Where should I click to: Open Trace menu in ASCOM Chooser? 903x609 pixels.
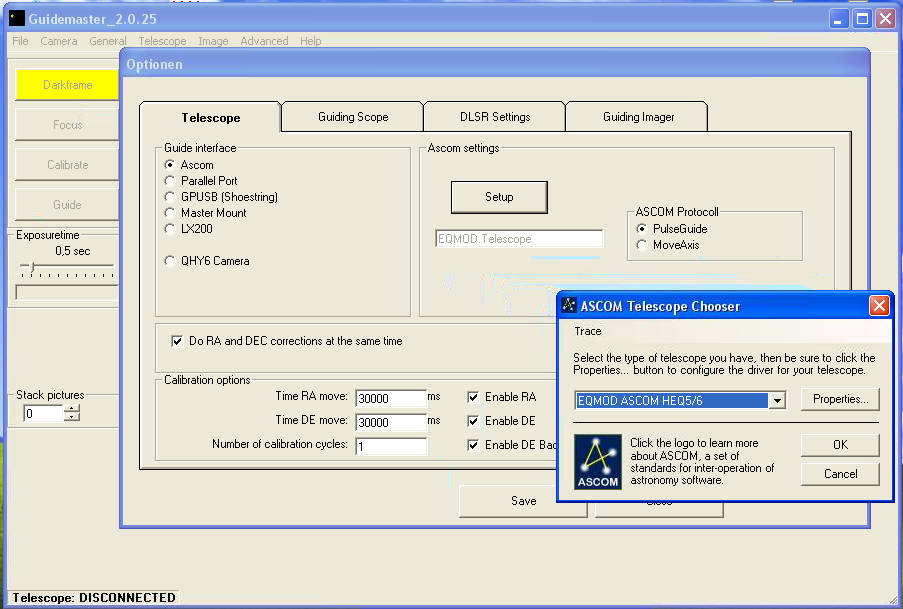coord(588,331)
